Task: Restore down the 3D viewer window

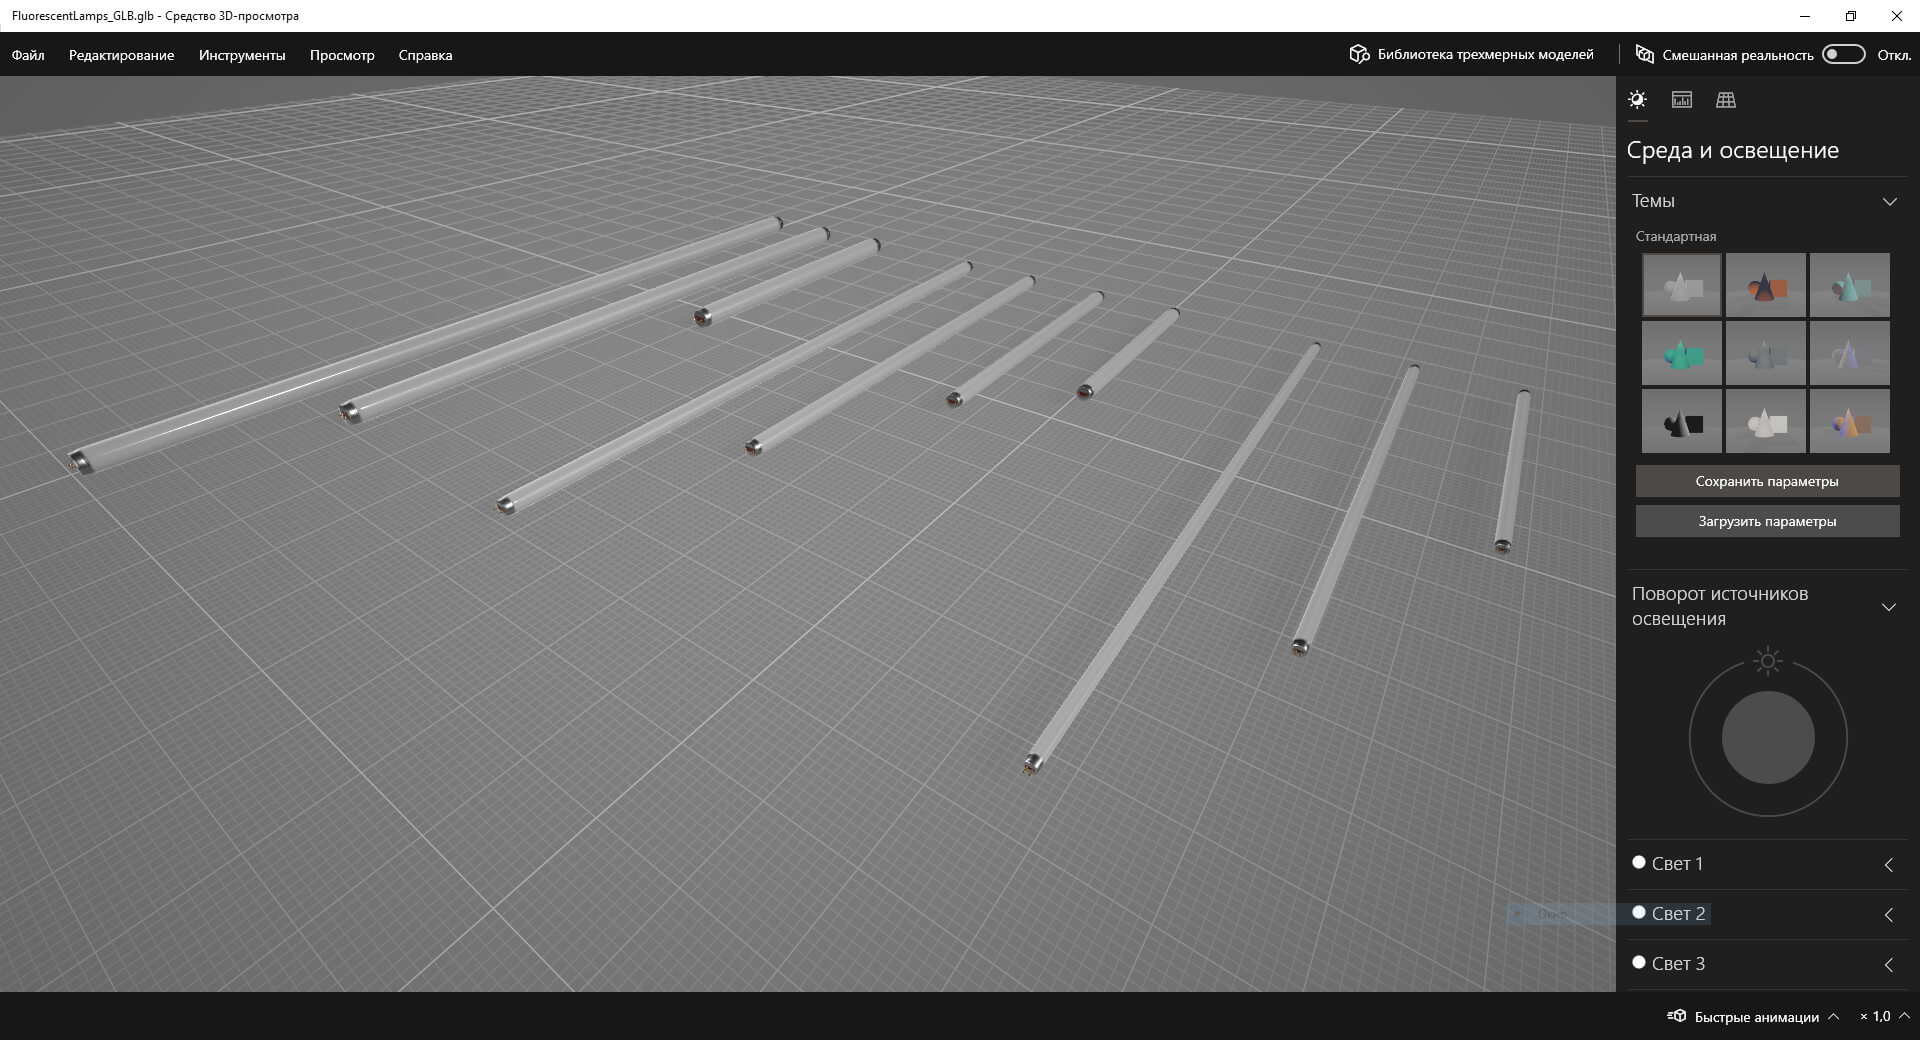Action: [x=1851, y=16]
